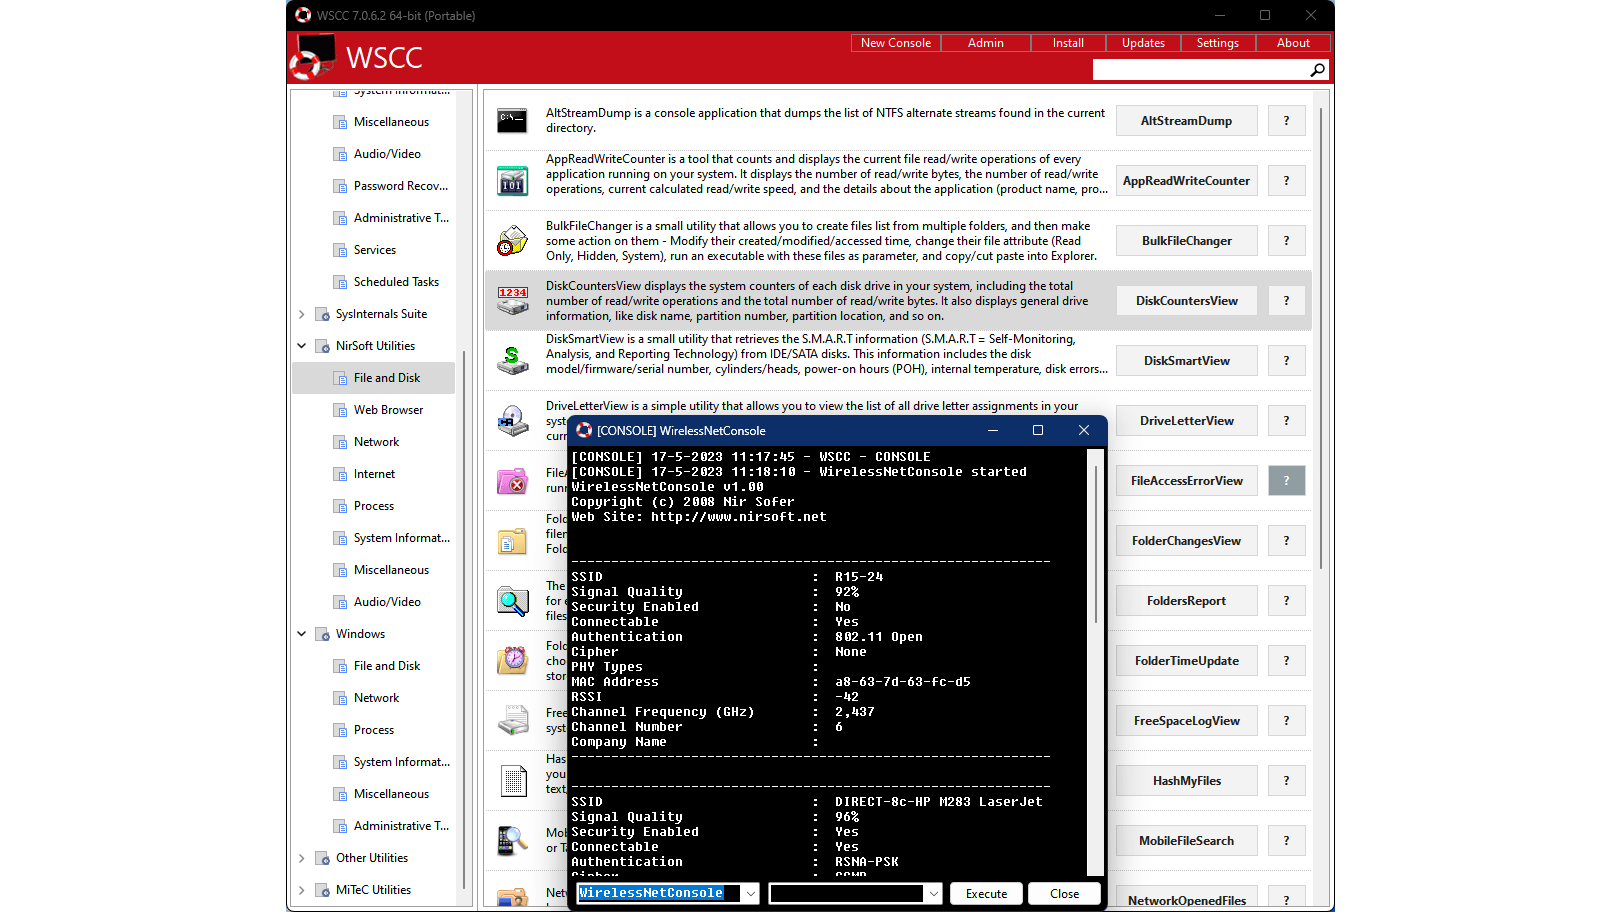Click the Close button in console

point(1064,894)
